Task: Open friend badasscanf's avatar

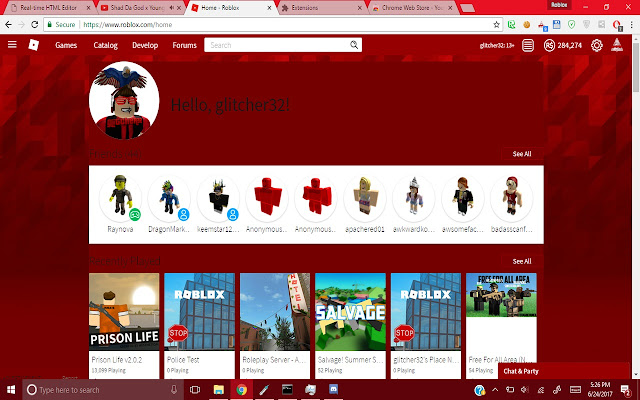Action: coord(511,198)
